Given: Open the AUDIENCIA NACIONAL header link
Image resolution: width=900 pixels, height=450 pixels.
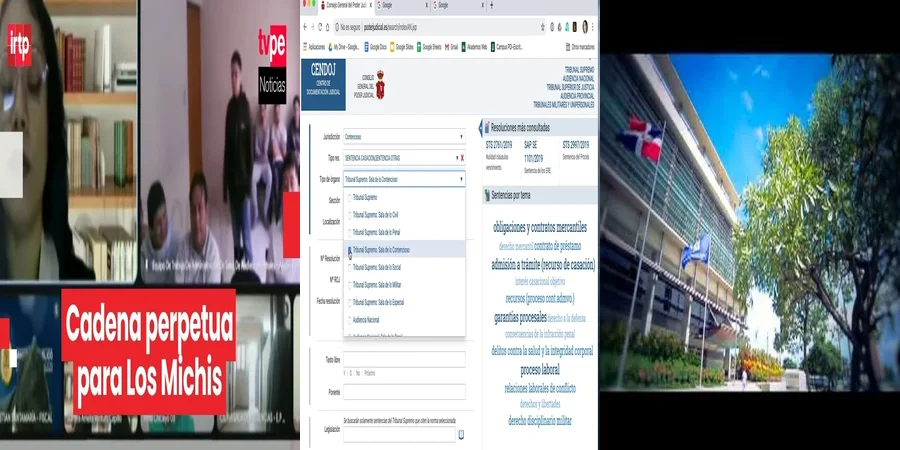Looking at the screenshot, I should pos(577,78).
